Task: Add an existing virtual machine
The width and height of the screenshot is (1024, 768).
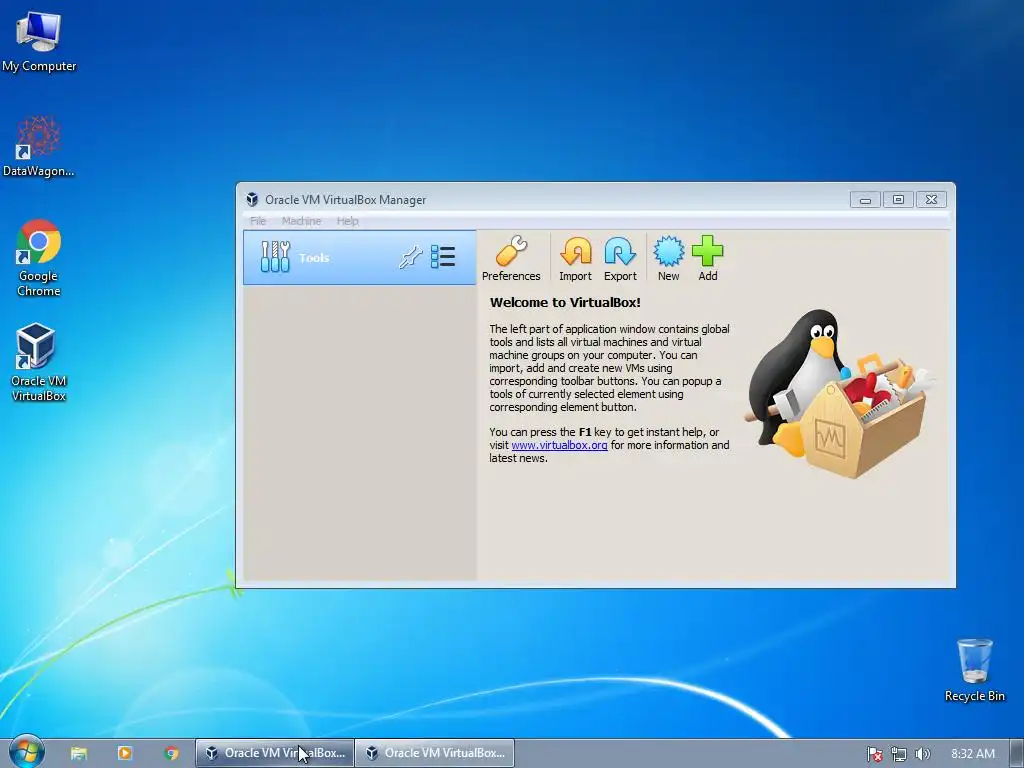Action: tap(707, 259)
